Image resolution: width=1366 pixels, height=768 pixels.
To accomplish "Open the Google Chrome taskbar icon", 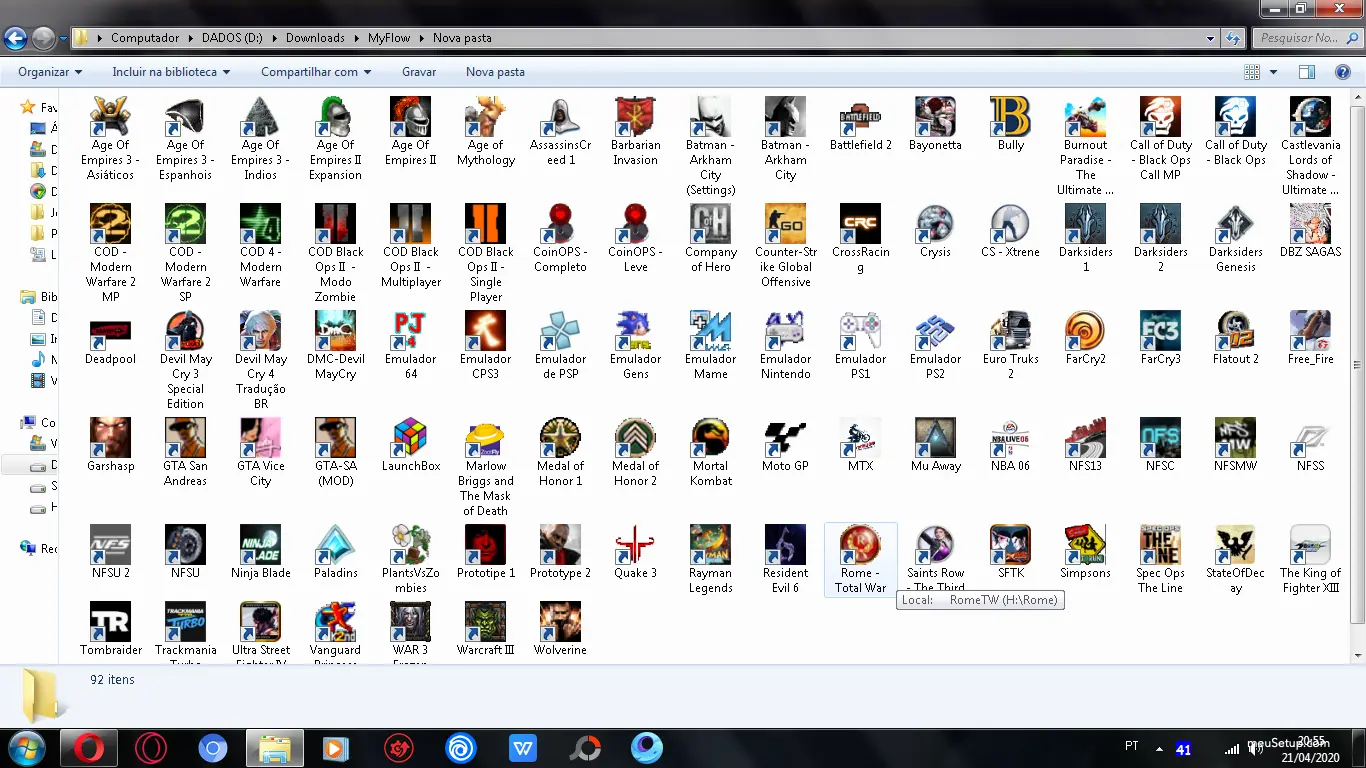I will tap(212, 748).
